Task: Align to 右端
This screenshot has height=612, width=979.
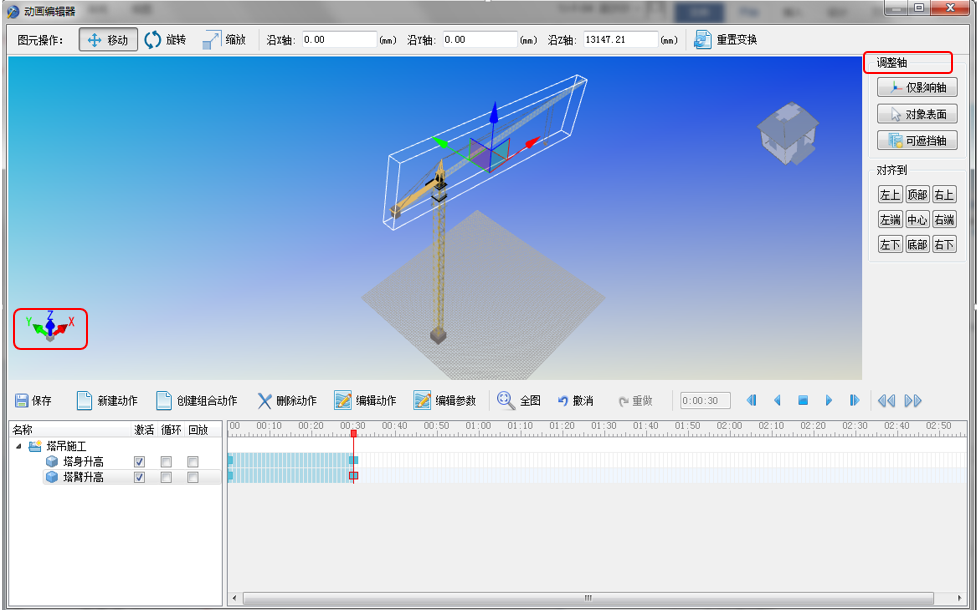Action: coord(944,220)
